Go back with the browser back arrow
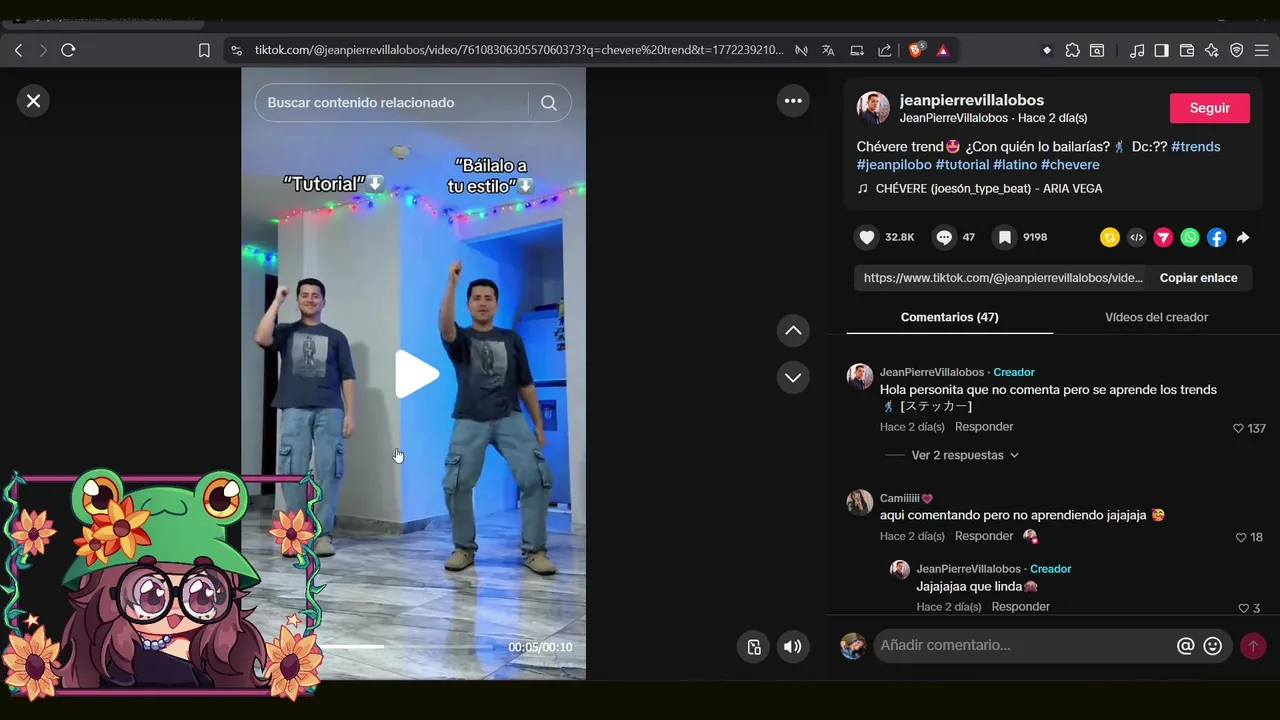Viewport: 1280px width, 720px height. [18, 50]
